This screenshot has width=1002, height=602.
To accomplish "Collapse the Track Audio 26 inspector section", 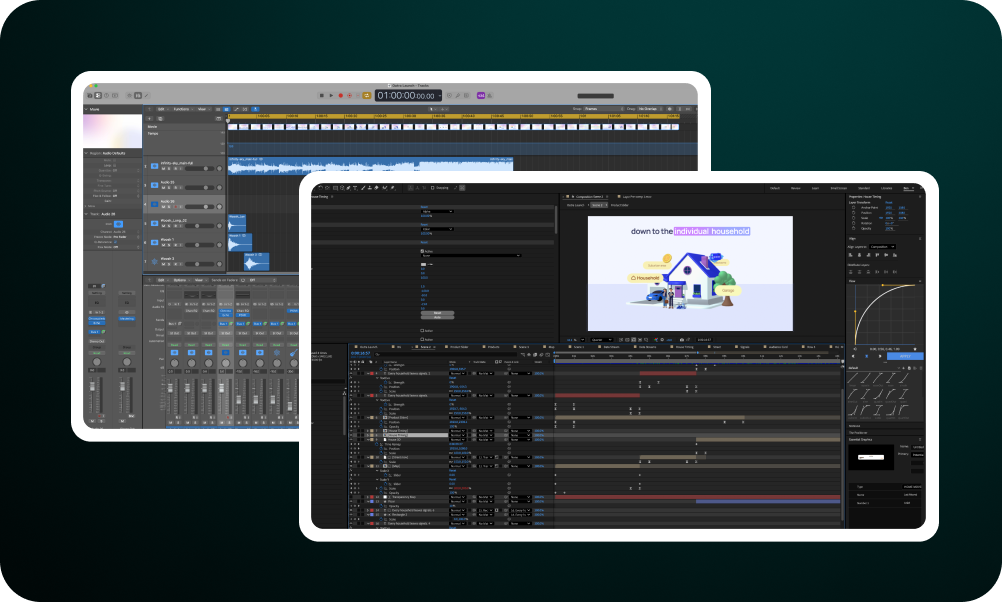I will [86, 214].
